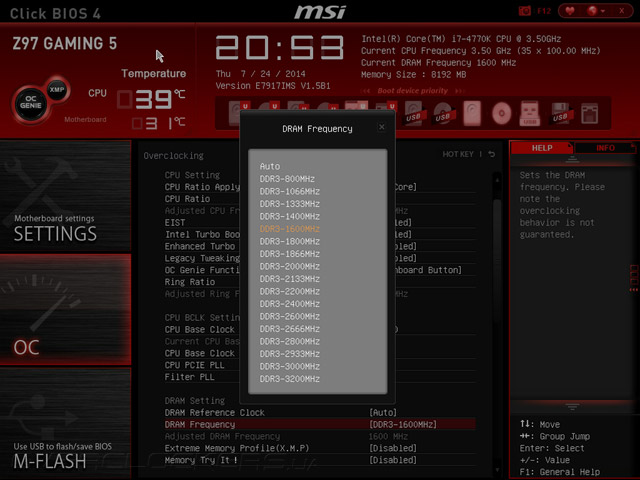Select the CD/DVD disc boot device icon
Image resolution: width=640 pixels, height=480 pixels.
pos(501,113)
